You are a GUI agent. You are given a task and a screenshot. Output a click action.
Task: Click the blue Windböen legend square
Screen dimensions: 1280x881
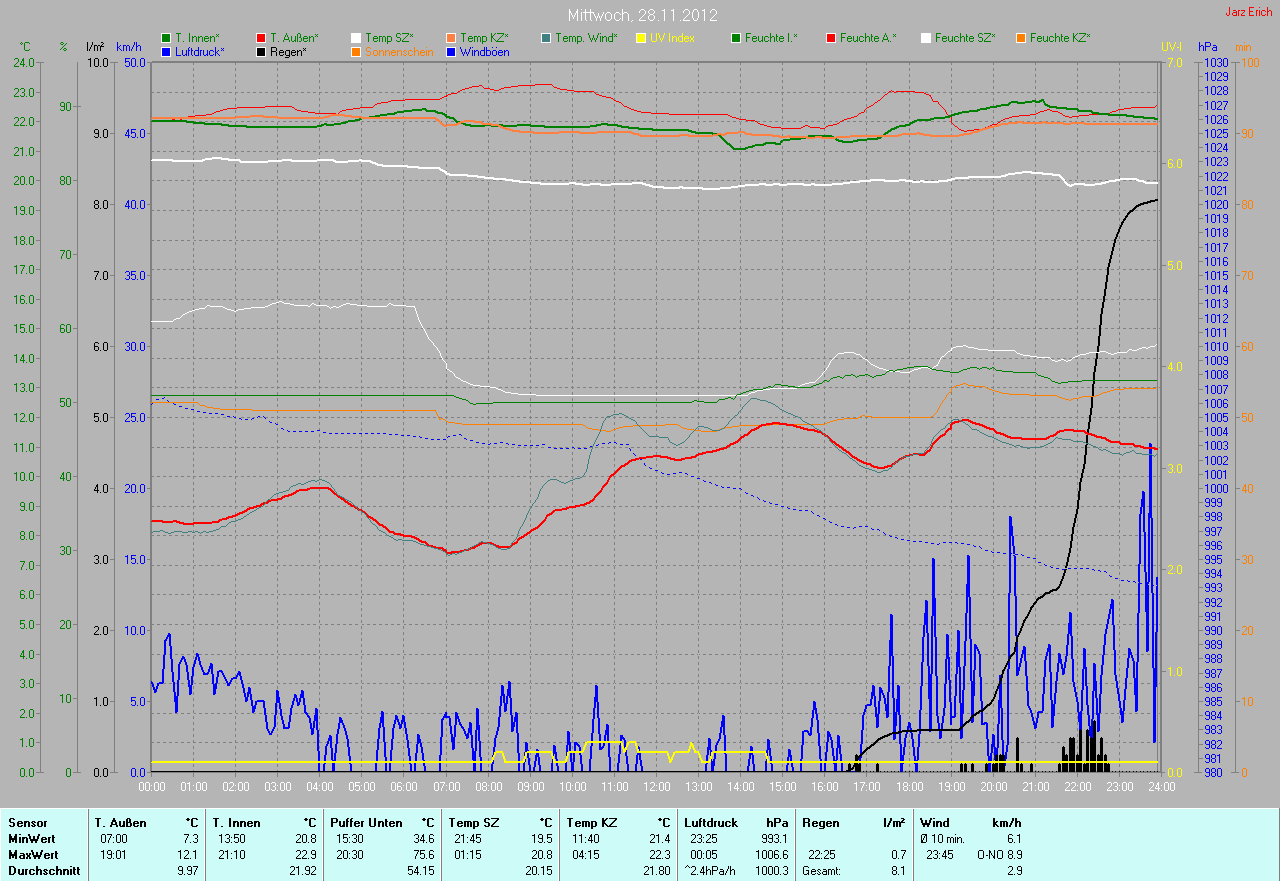pyautogui.click(x=451, y=51)
